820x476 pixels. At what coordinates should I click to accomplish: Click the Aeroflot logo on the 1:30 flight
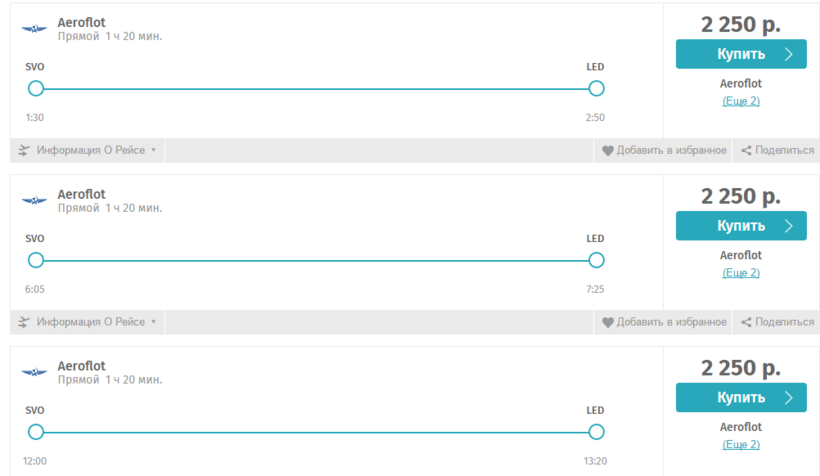(34, 29)
